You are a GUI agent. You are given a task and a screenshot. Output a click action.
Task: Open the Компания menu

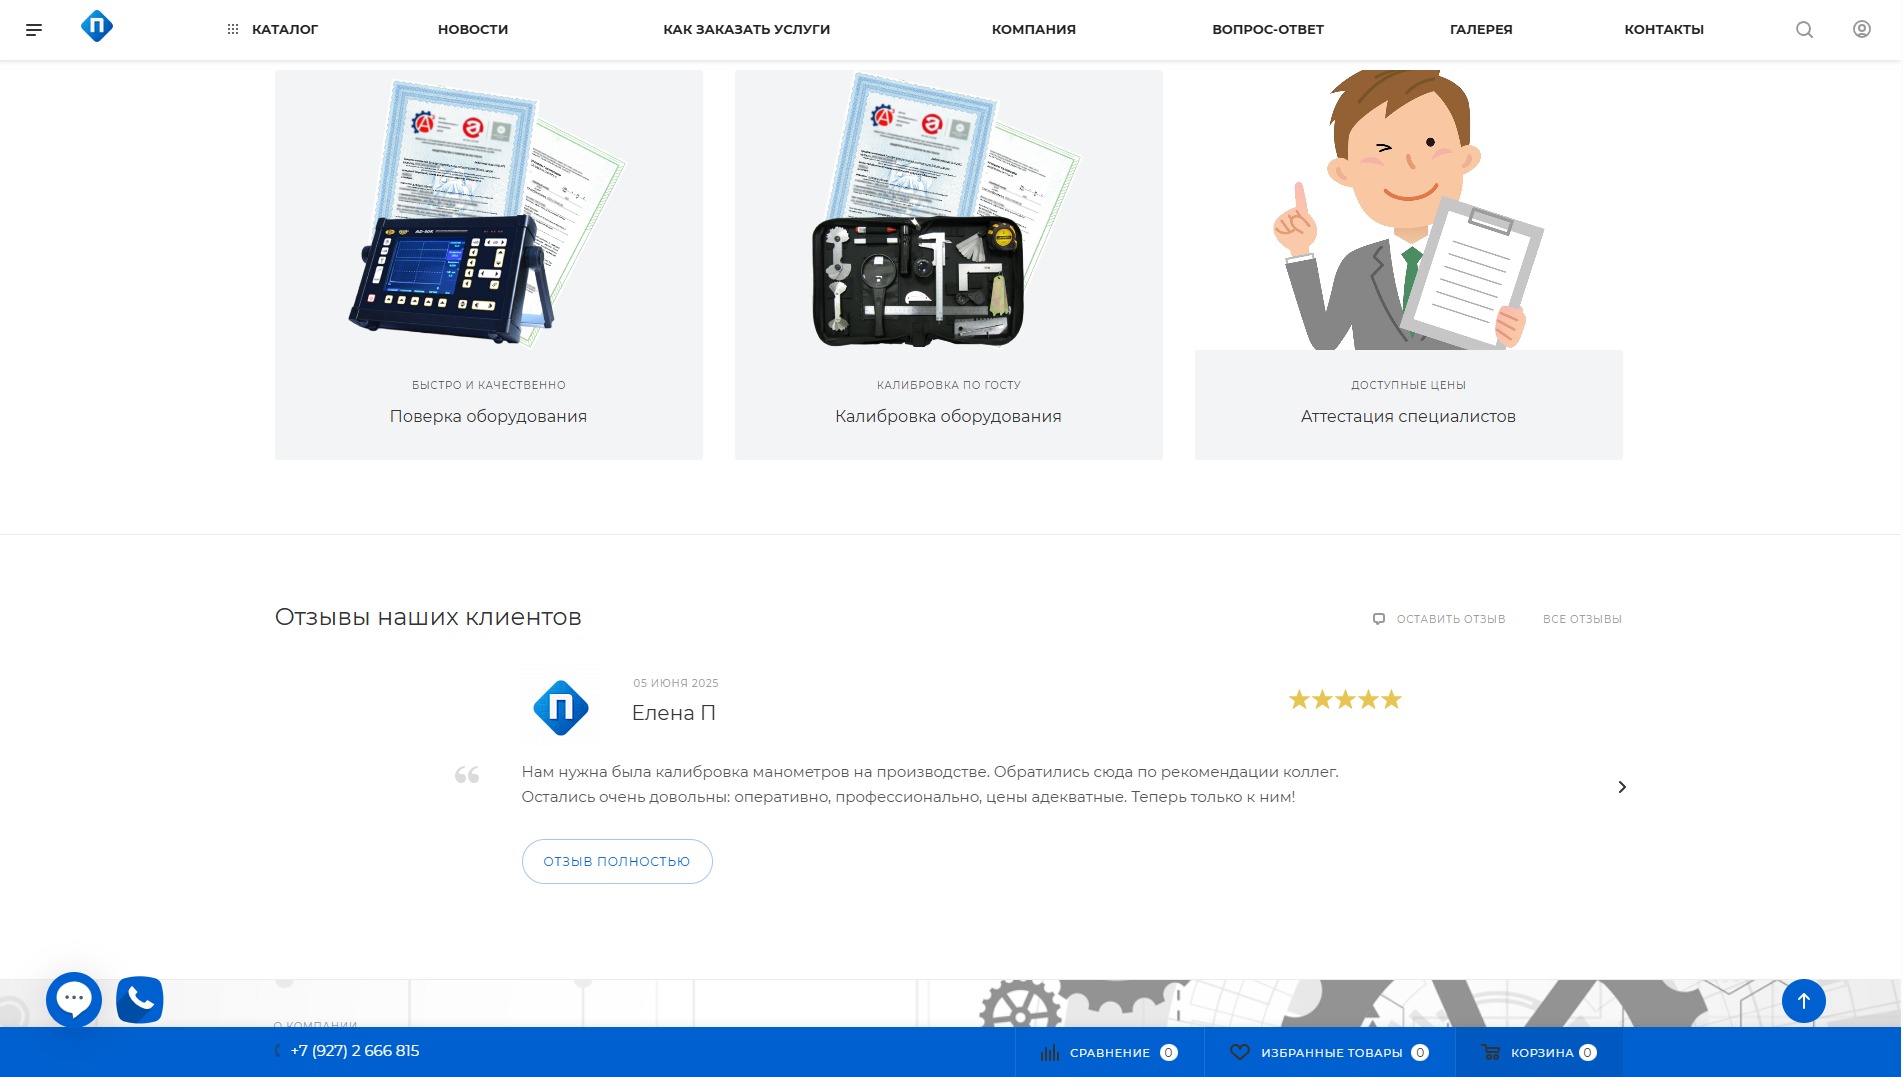[x=1034, y=30]
